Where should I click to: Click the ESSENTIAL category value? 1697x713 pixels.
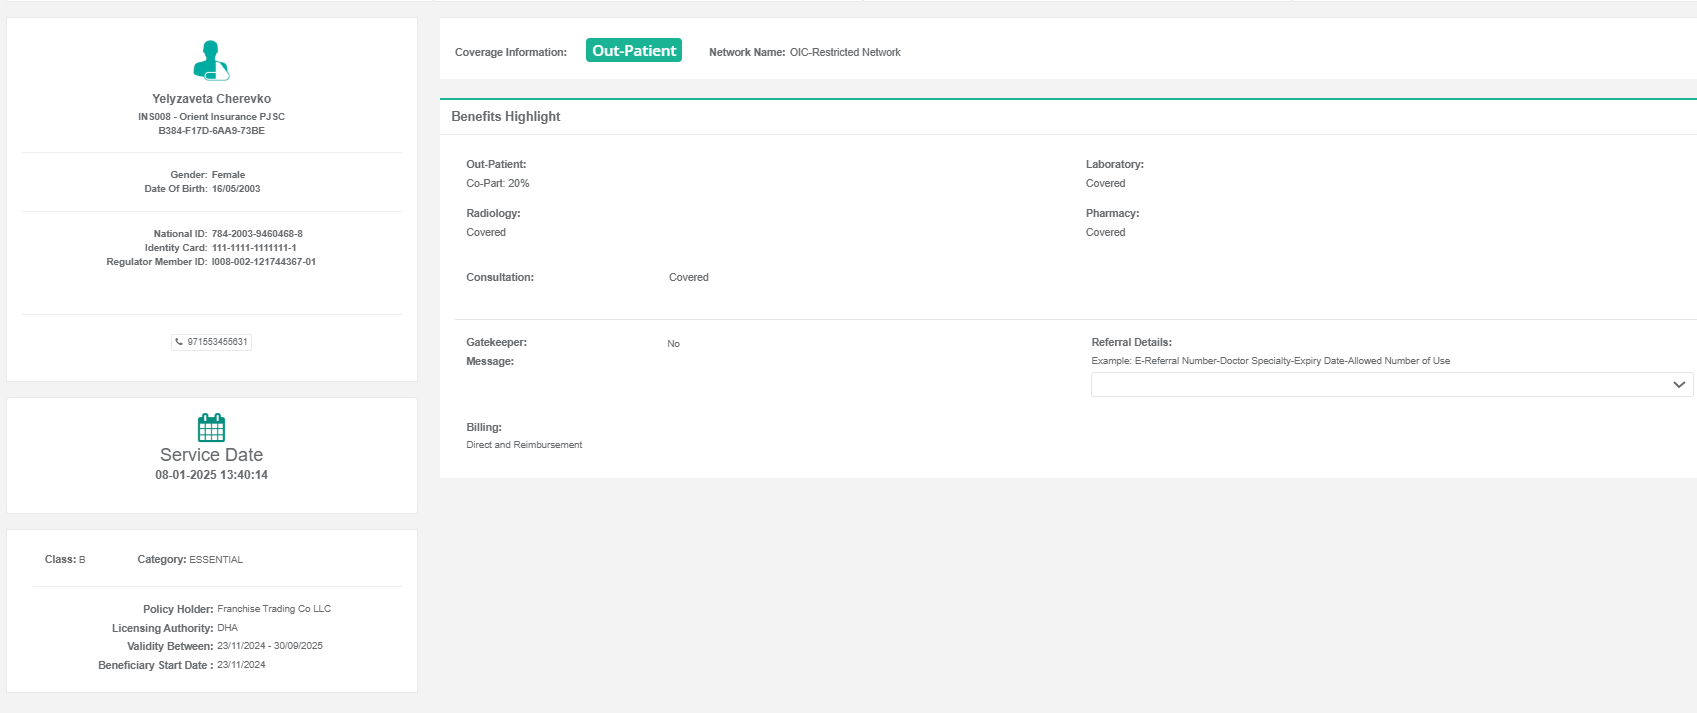click(216, 560)
